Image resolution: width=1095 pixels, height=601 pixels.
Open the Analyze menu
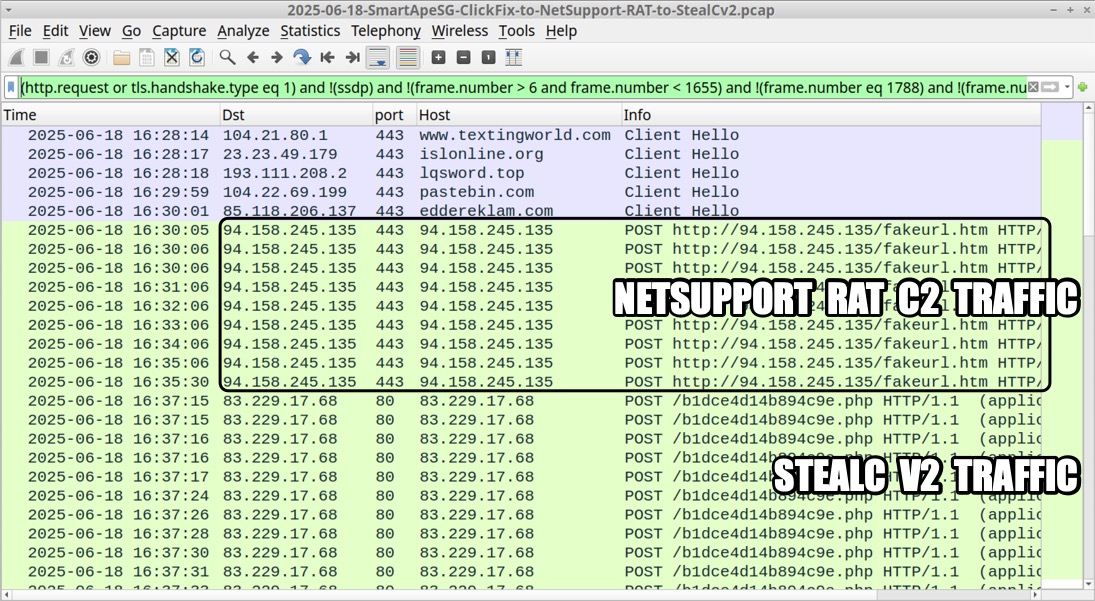tap(243, 31)
